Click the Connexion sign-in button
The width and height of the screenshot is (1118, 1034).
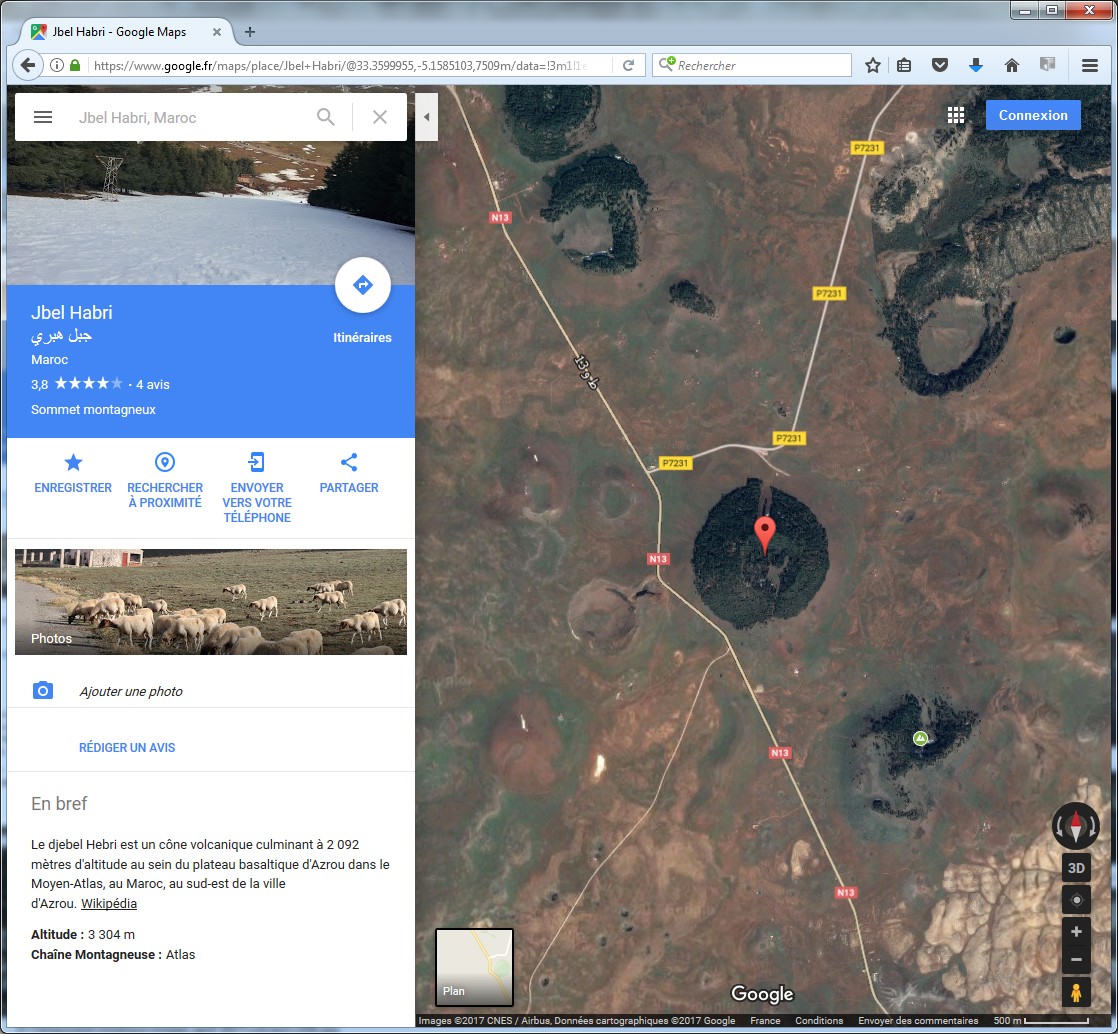[1033, 115]
